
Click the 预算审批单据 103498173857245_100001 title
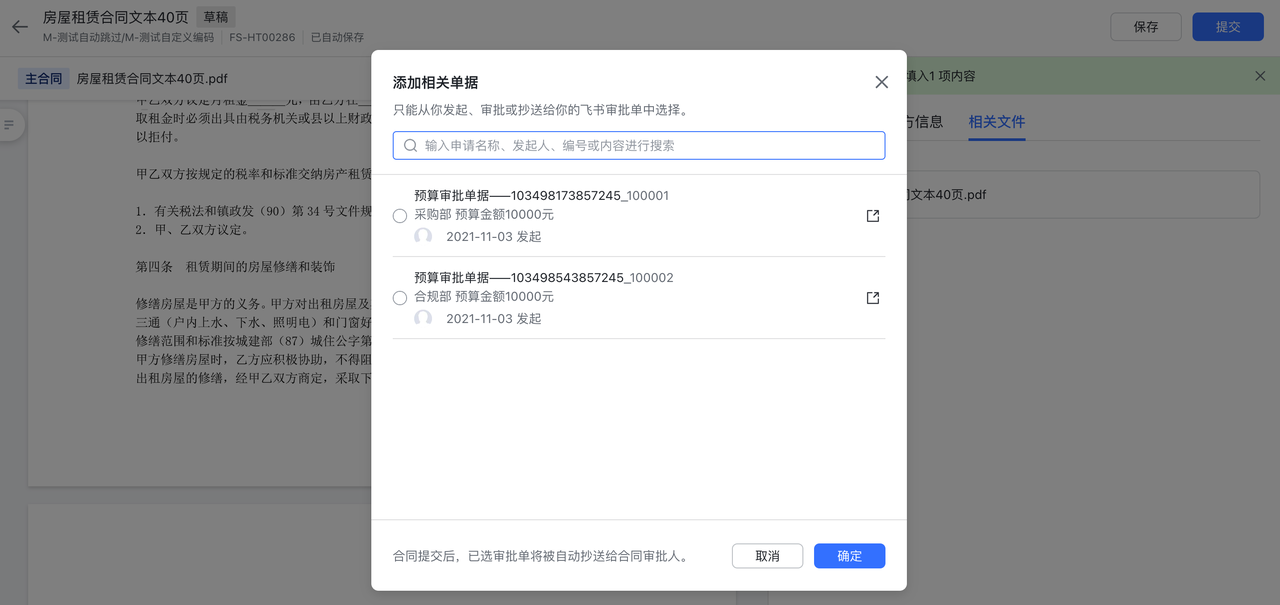pos(541,196)
